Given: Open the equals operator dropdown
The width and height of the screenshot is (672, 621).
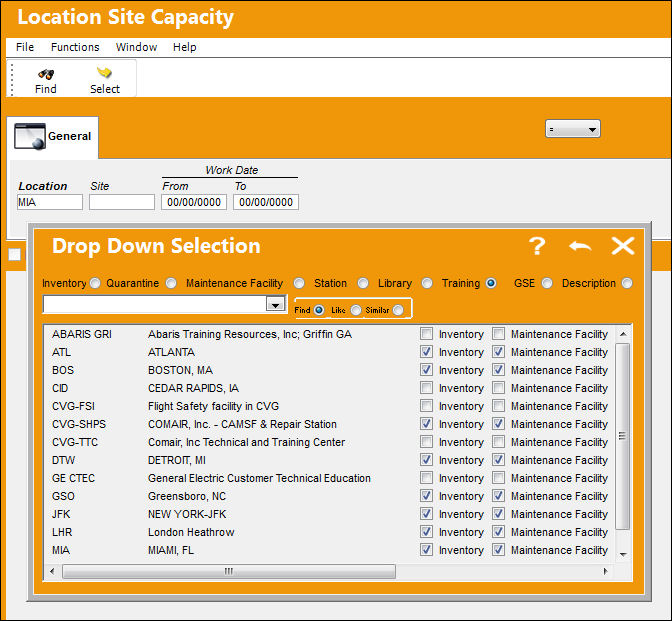Looking at the screenshot, I should point(573,129).
